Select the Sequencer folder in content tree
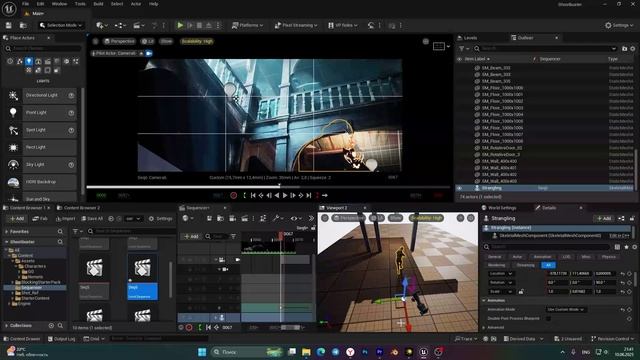 31,288
